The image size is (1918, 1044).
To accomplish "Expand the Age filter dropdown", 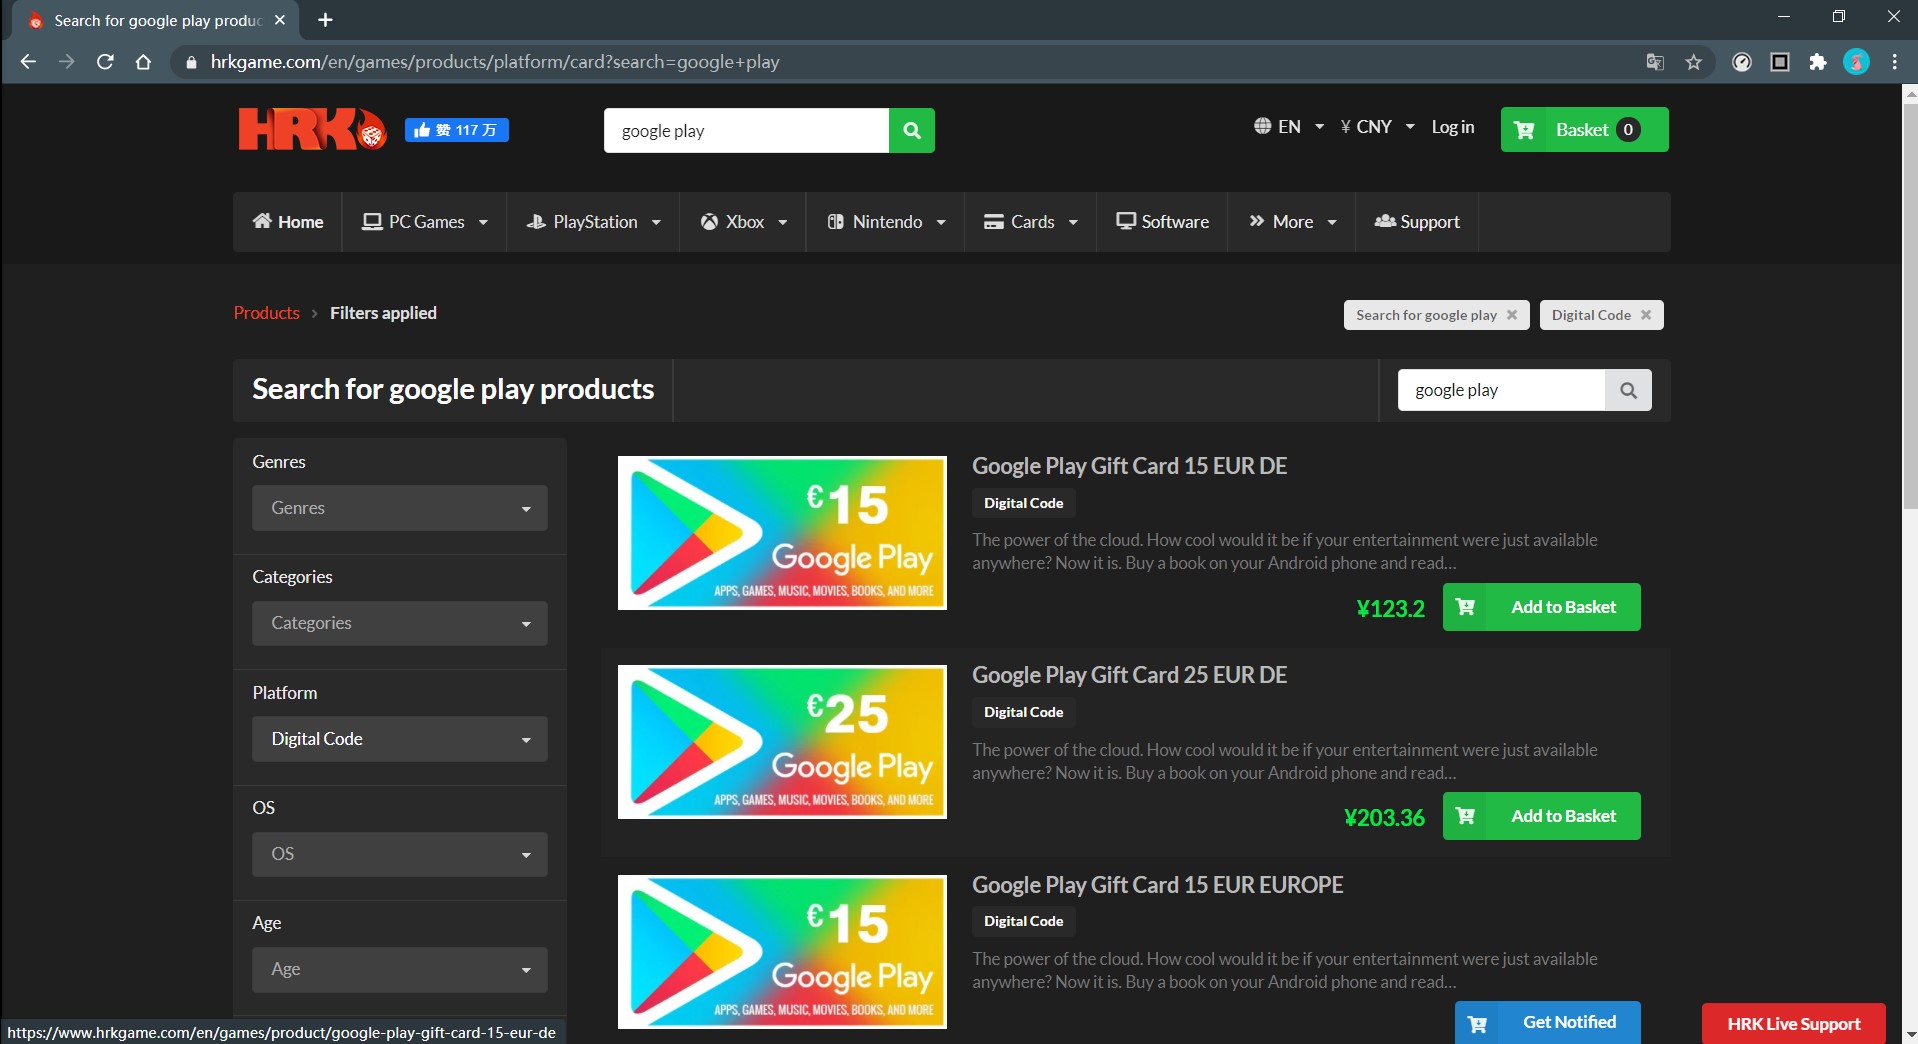I will click(399, 969).
